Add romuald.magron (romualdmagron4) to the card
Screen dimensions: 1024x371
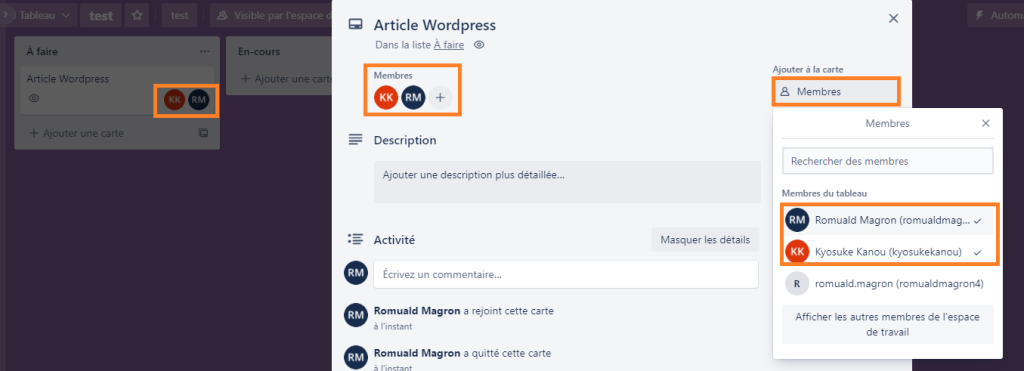coord(888,283)
